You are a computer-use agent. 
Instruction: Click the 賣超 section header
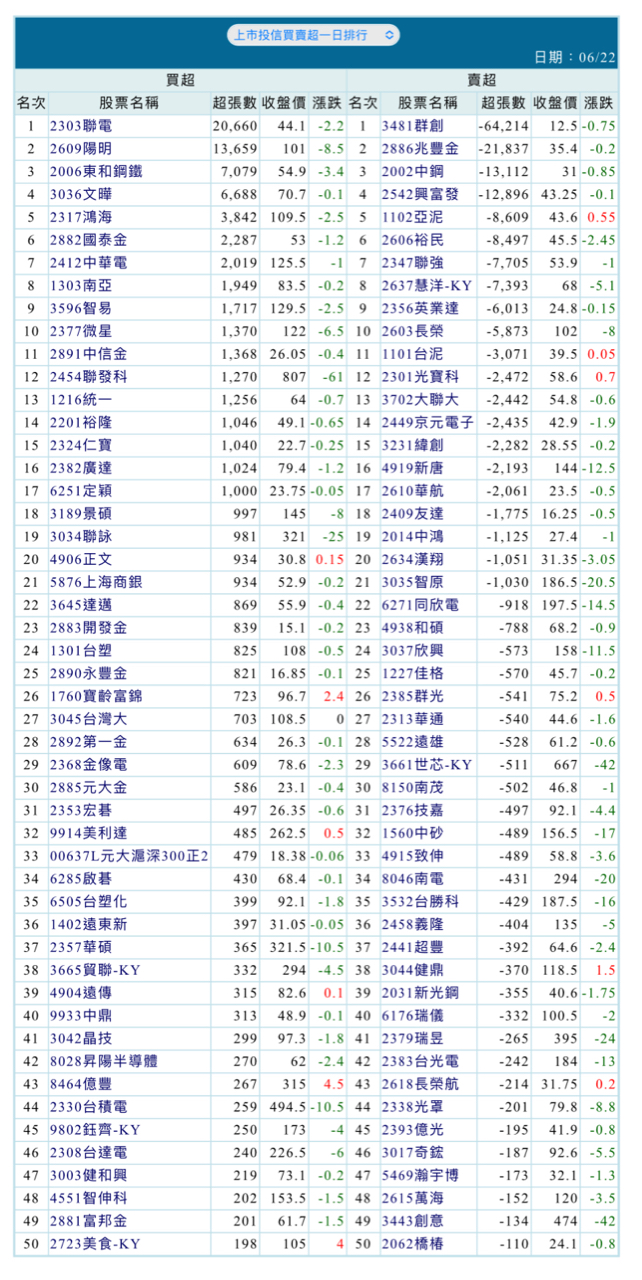pyautogui.click(x=484, y=81)
